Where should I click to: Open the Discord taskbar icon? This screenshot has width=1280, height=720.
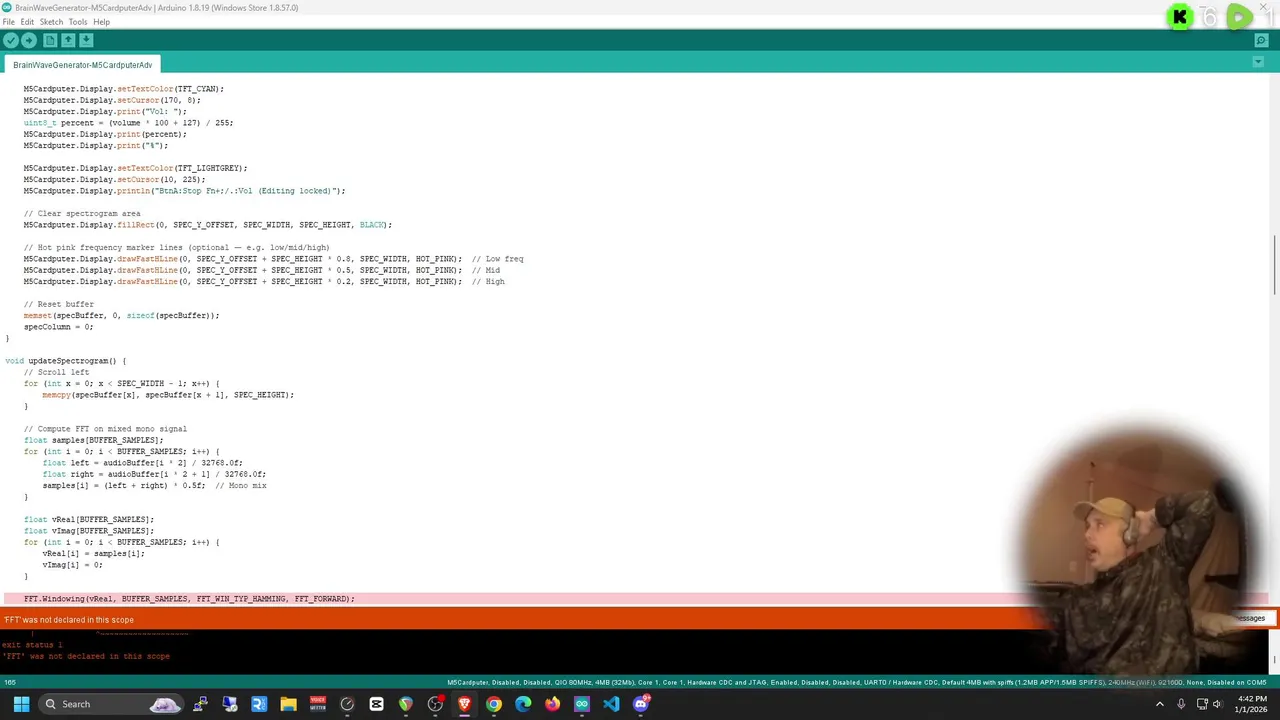(641, 704)
